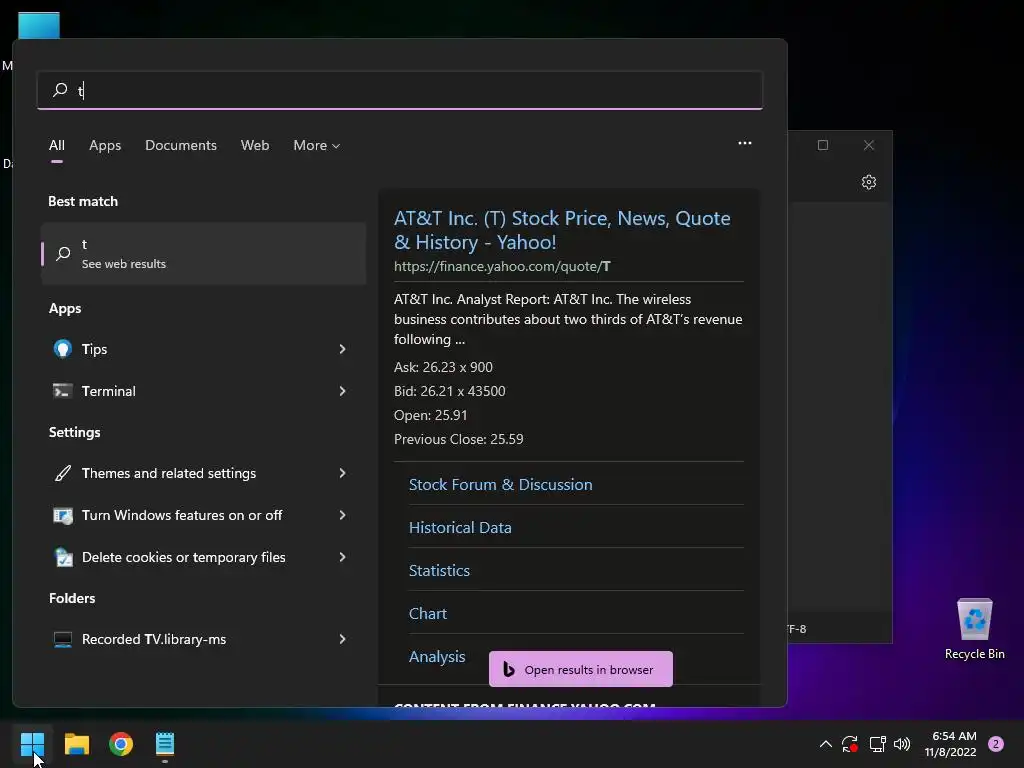Open the Tips app result
Screen dimensions: 1024x768
(x=204, y=349)
